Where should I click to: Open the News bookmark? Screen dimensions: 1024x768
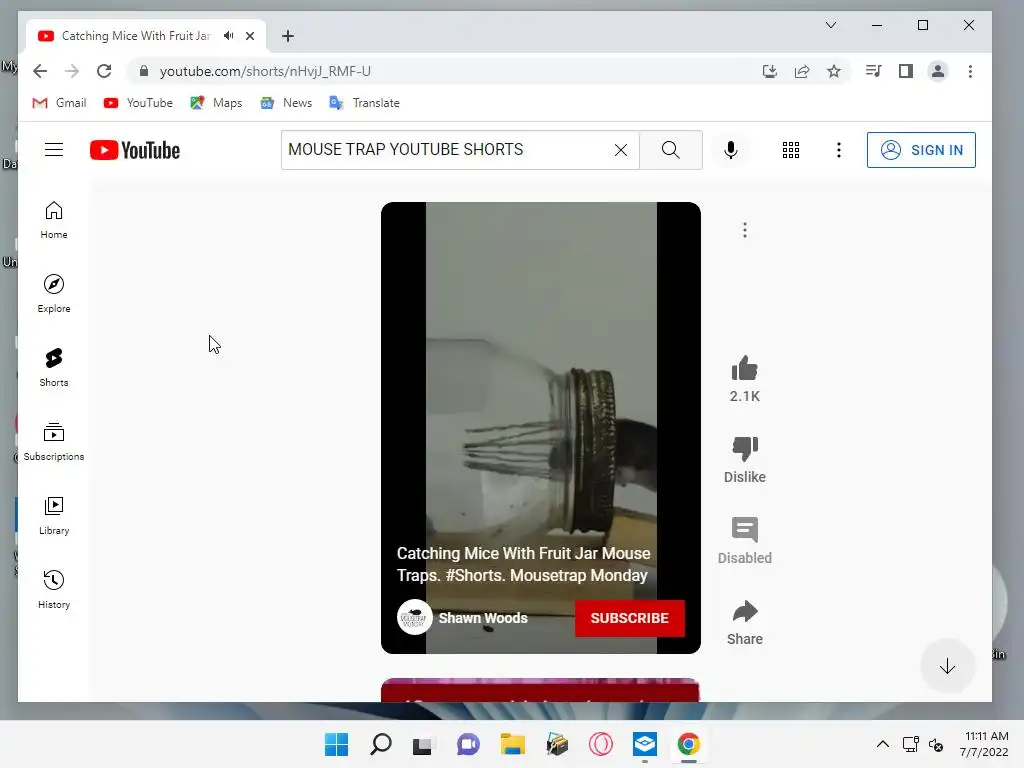[x=286, y=103]
